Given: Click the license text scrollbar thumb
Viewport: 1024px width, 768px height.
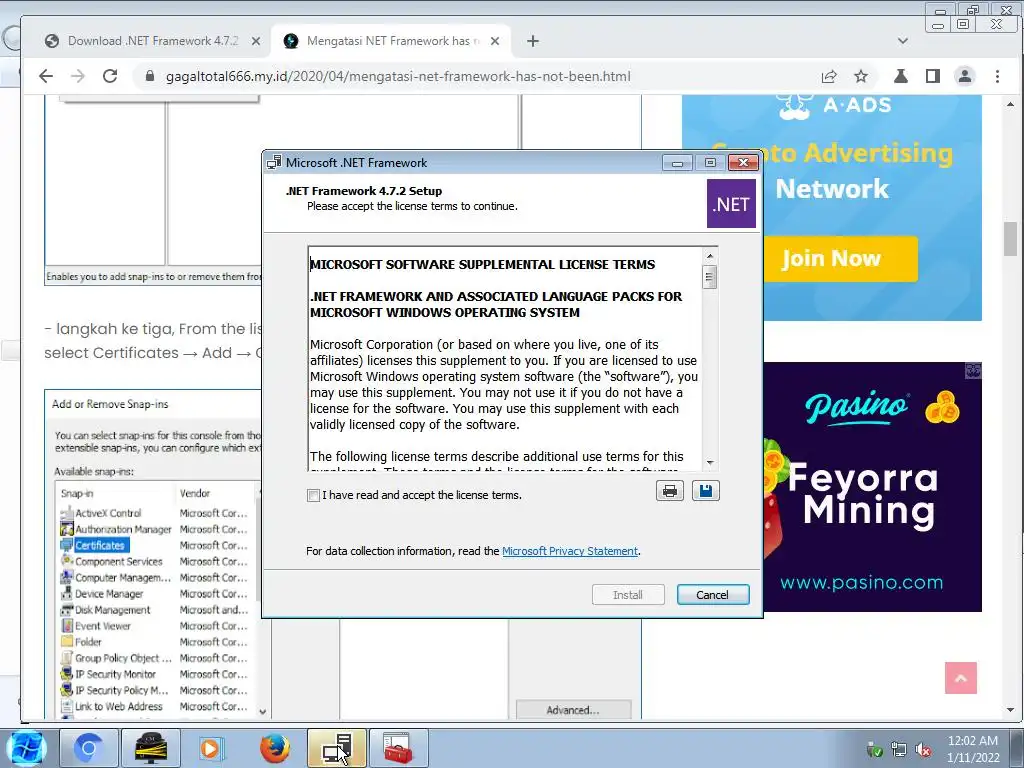Looking at the screenshot, I should 710,278.
